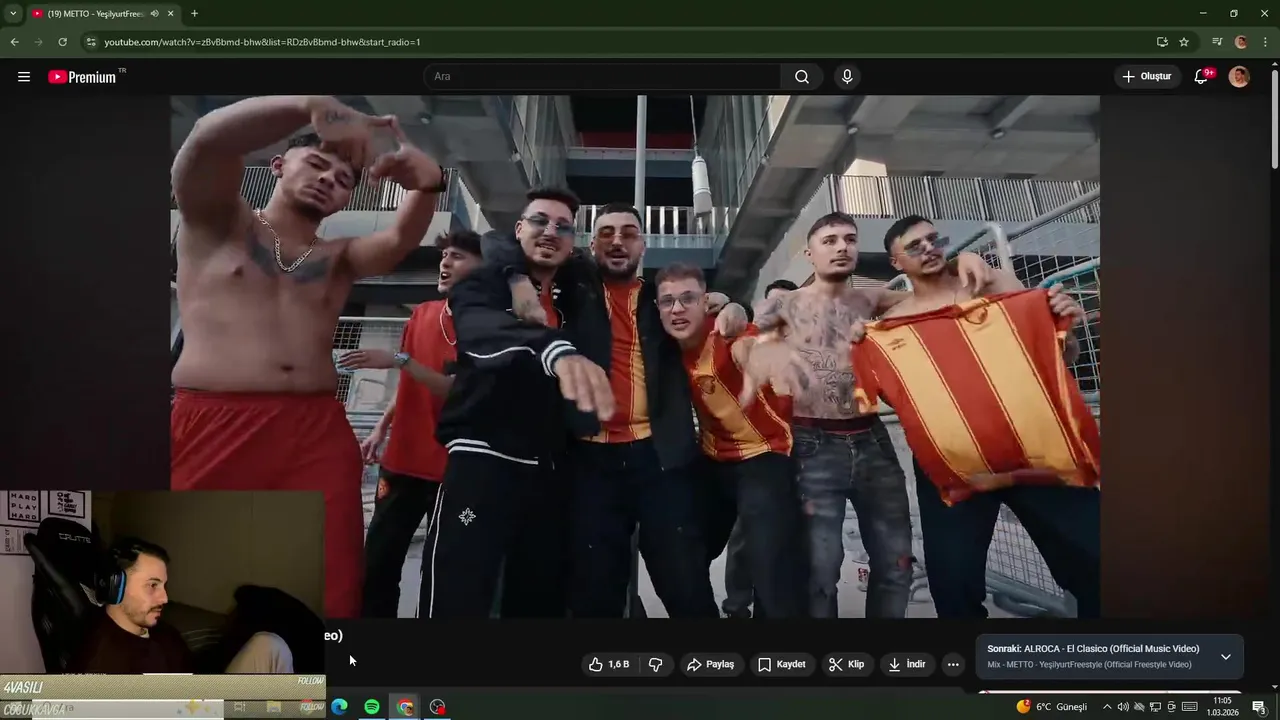Expand the Sonraki mix playlist panel

pyautogui.click(x=1226, y=657)
